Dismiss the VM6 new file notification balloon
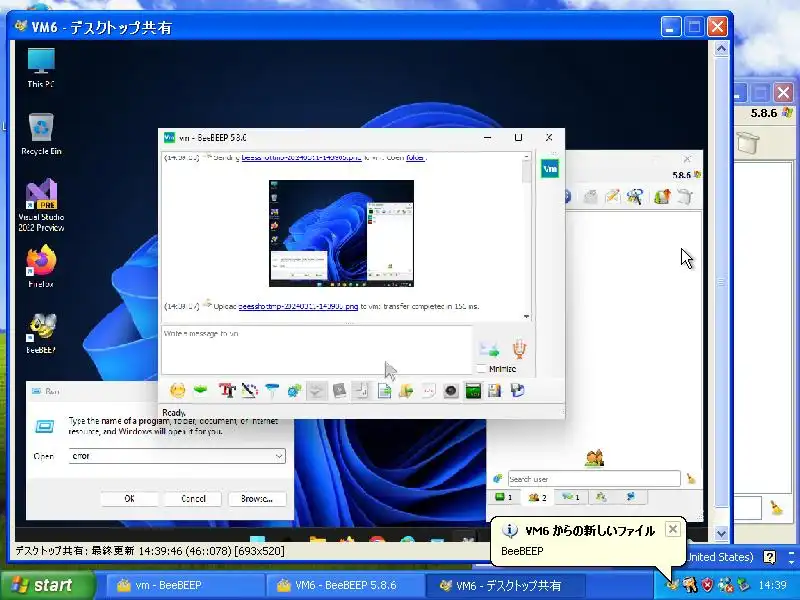 pos(673,529)
